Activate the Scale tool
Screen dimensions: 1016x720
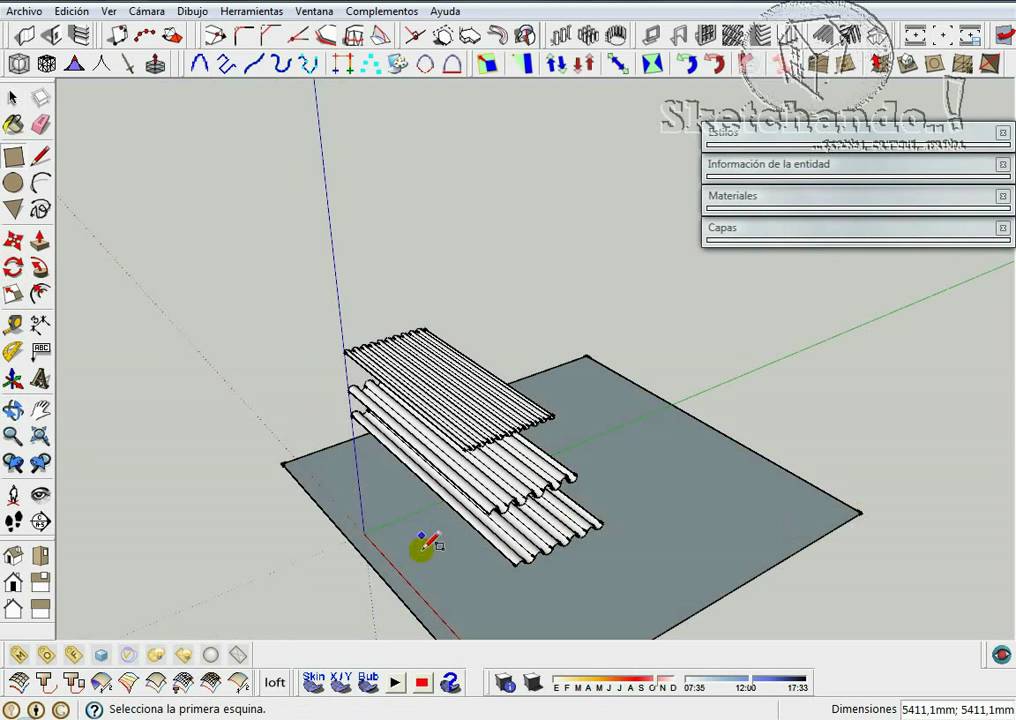tap(13, 293)
